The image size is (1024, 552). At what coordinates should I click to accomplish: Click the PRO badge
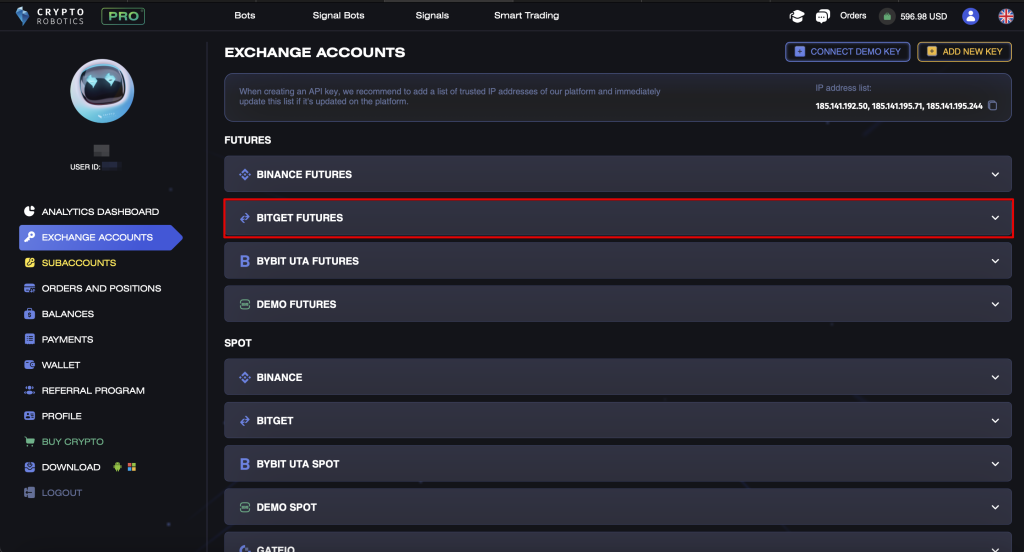pos(123,16)
